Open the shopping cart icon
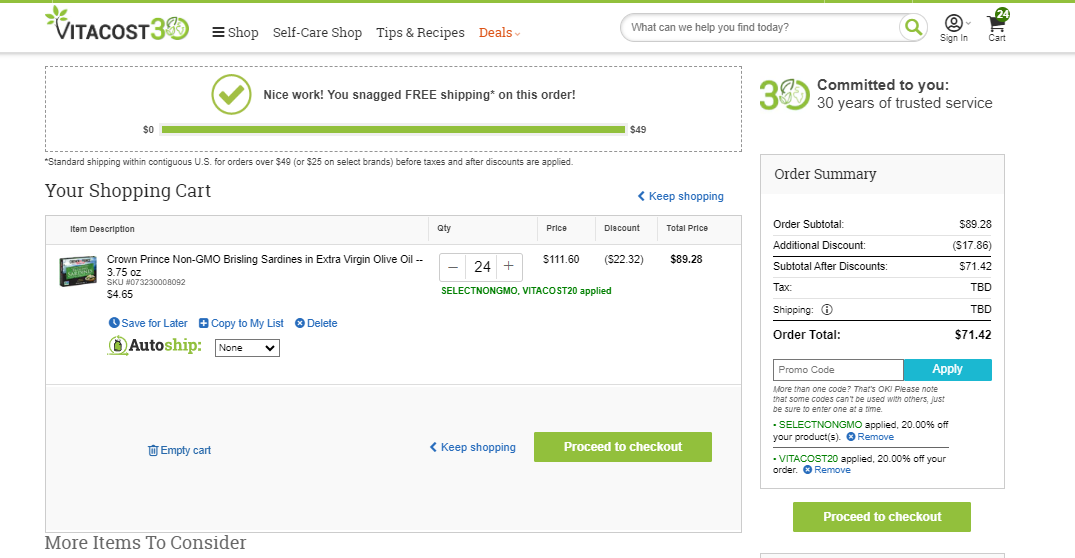 pos(997,27)
